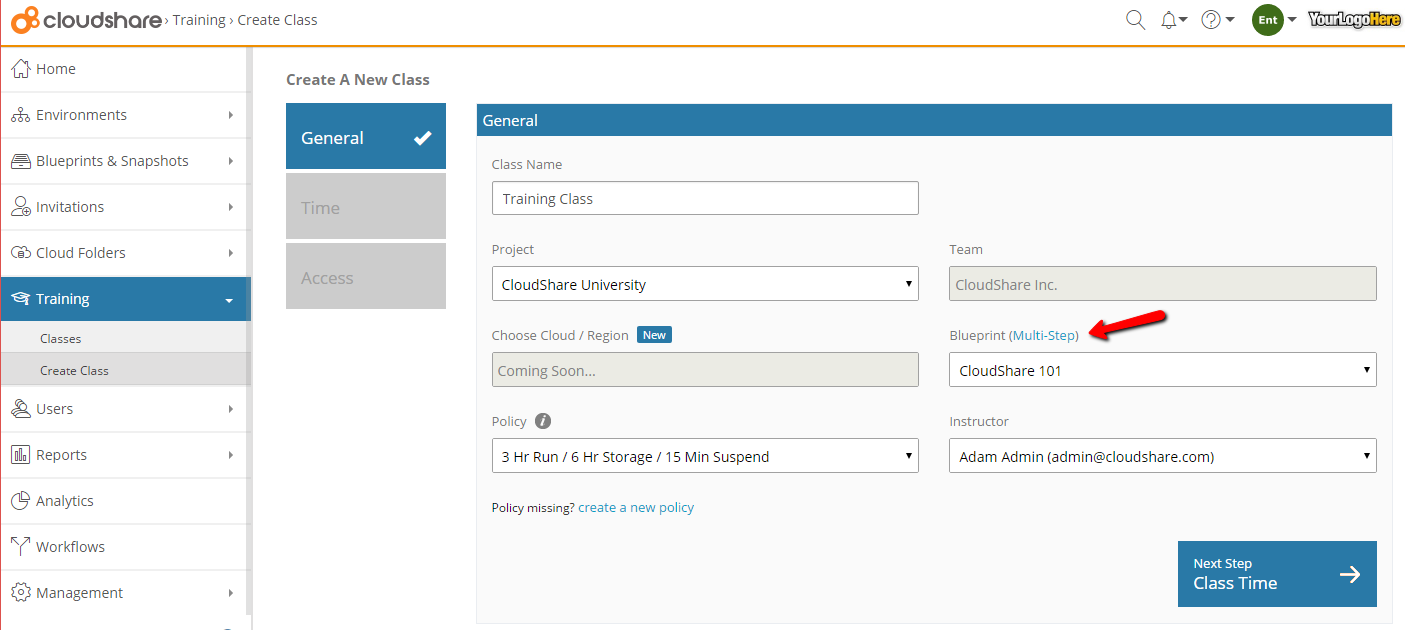The width and height of the screenshot is (1405, 630).
Task: Click the Create A New Class heading
Action: (x=358, y=79)
